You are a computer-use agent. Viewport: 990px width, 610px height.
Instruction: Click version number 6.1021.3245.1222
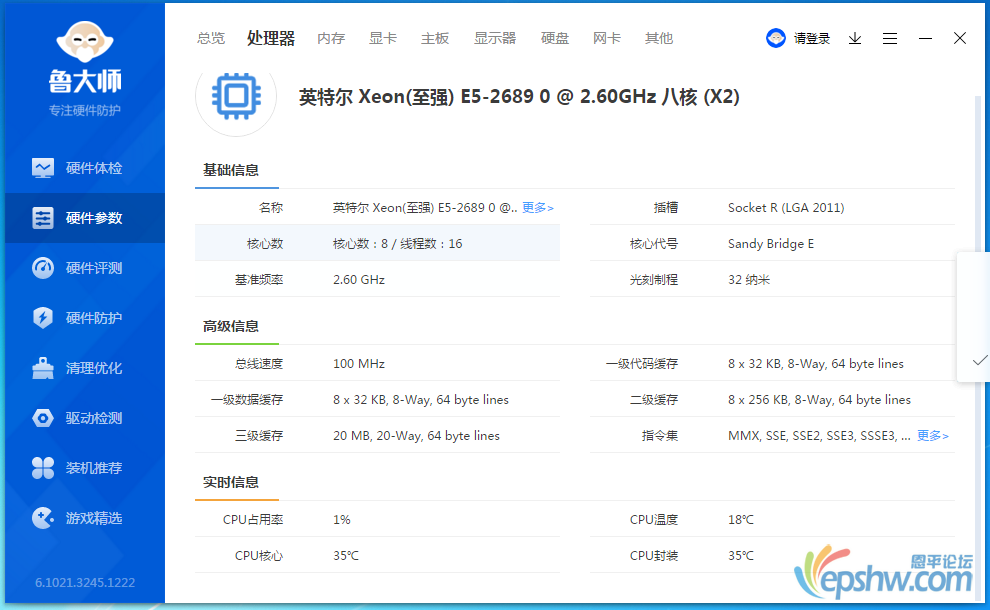(x=85, y=582)
